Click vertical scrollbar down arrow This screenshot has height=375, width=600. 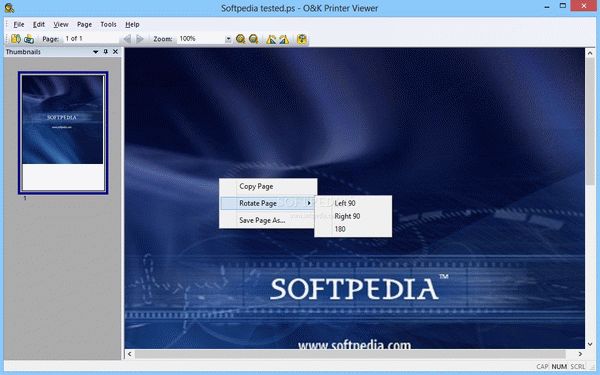click(x=590, y=344)
